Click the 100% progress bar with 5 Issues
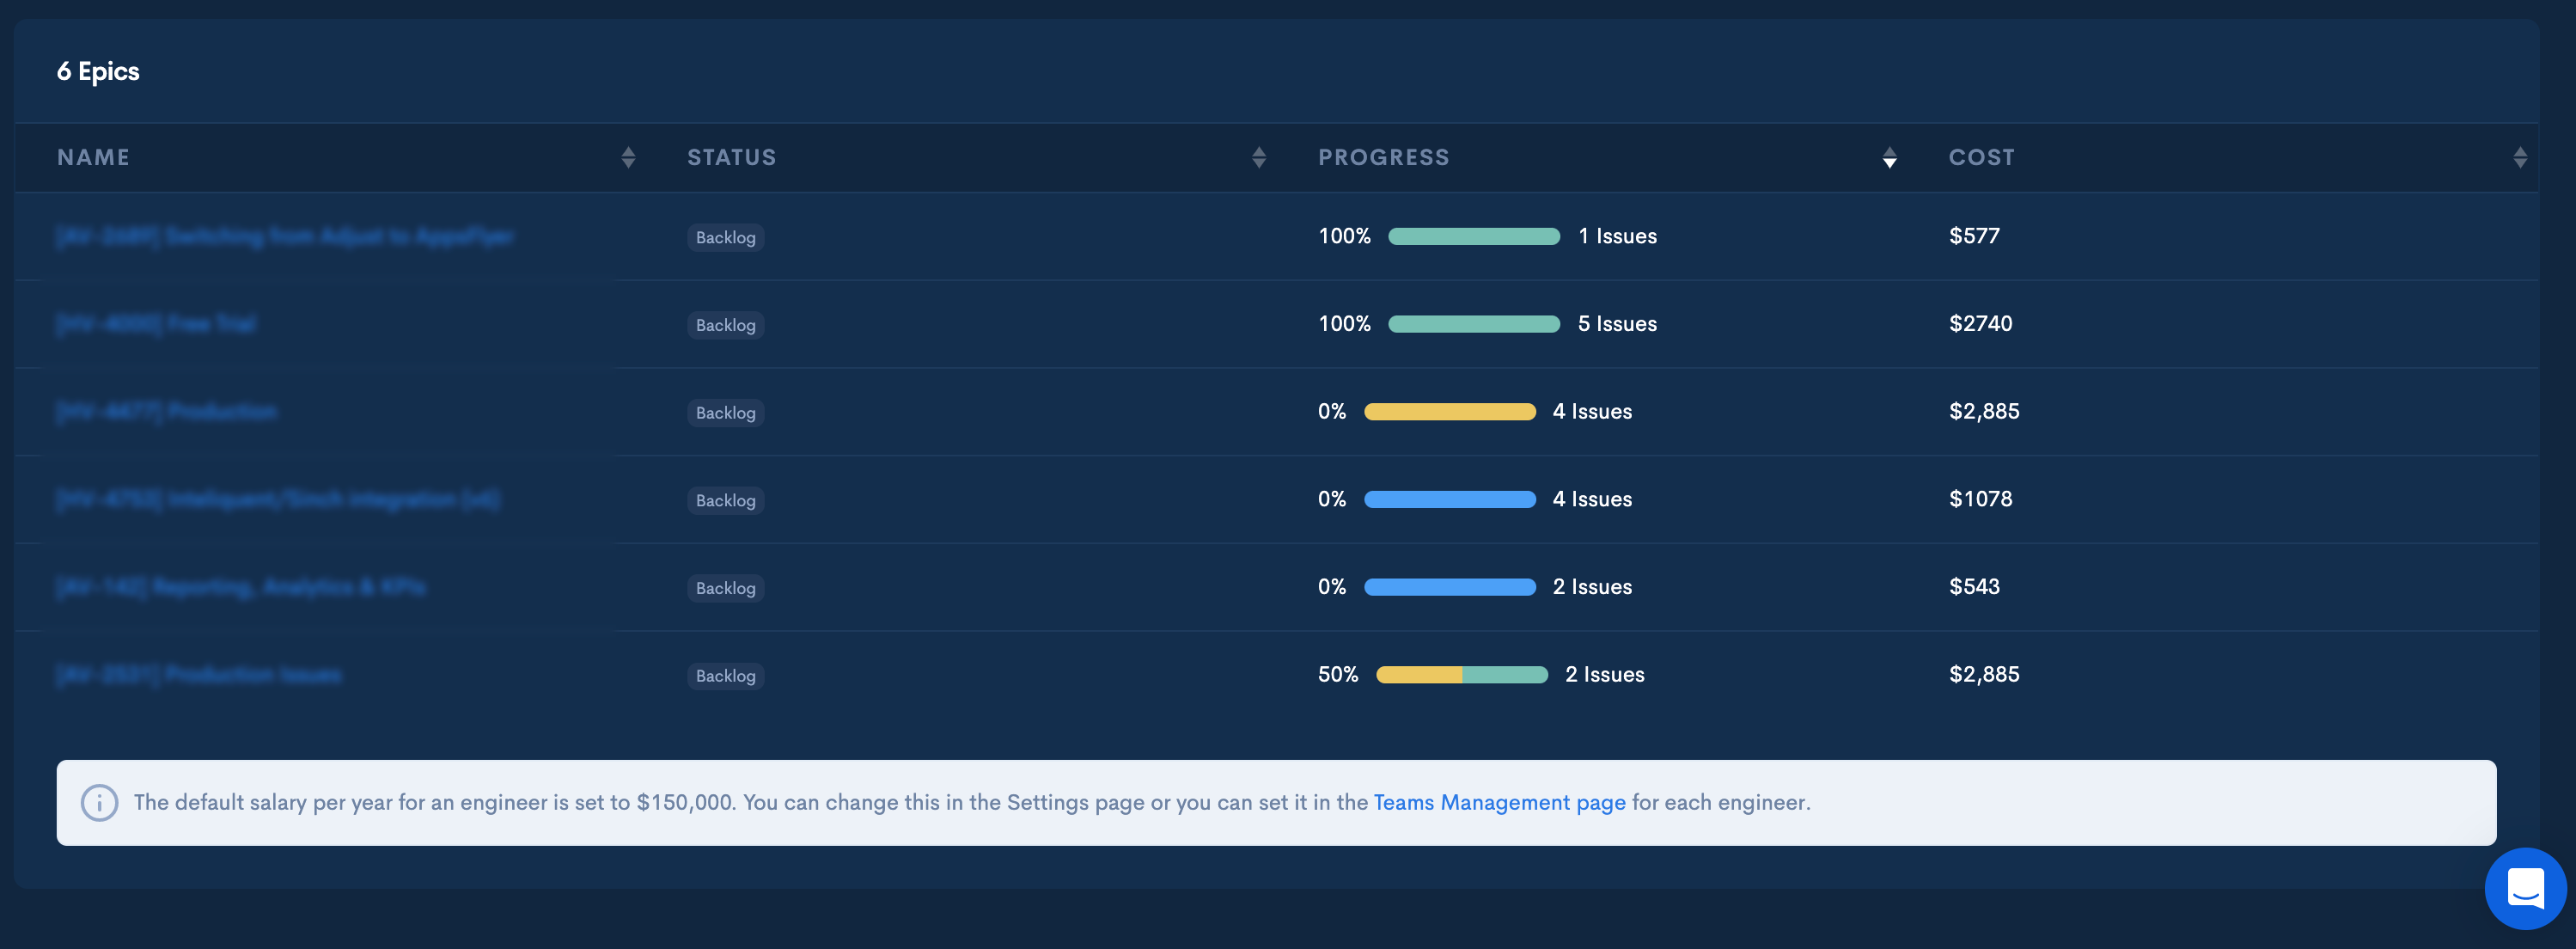This screenshot has width=2576, height=949. tap(1473, 324)
